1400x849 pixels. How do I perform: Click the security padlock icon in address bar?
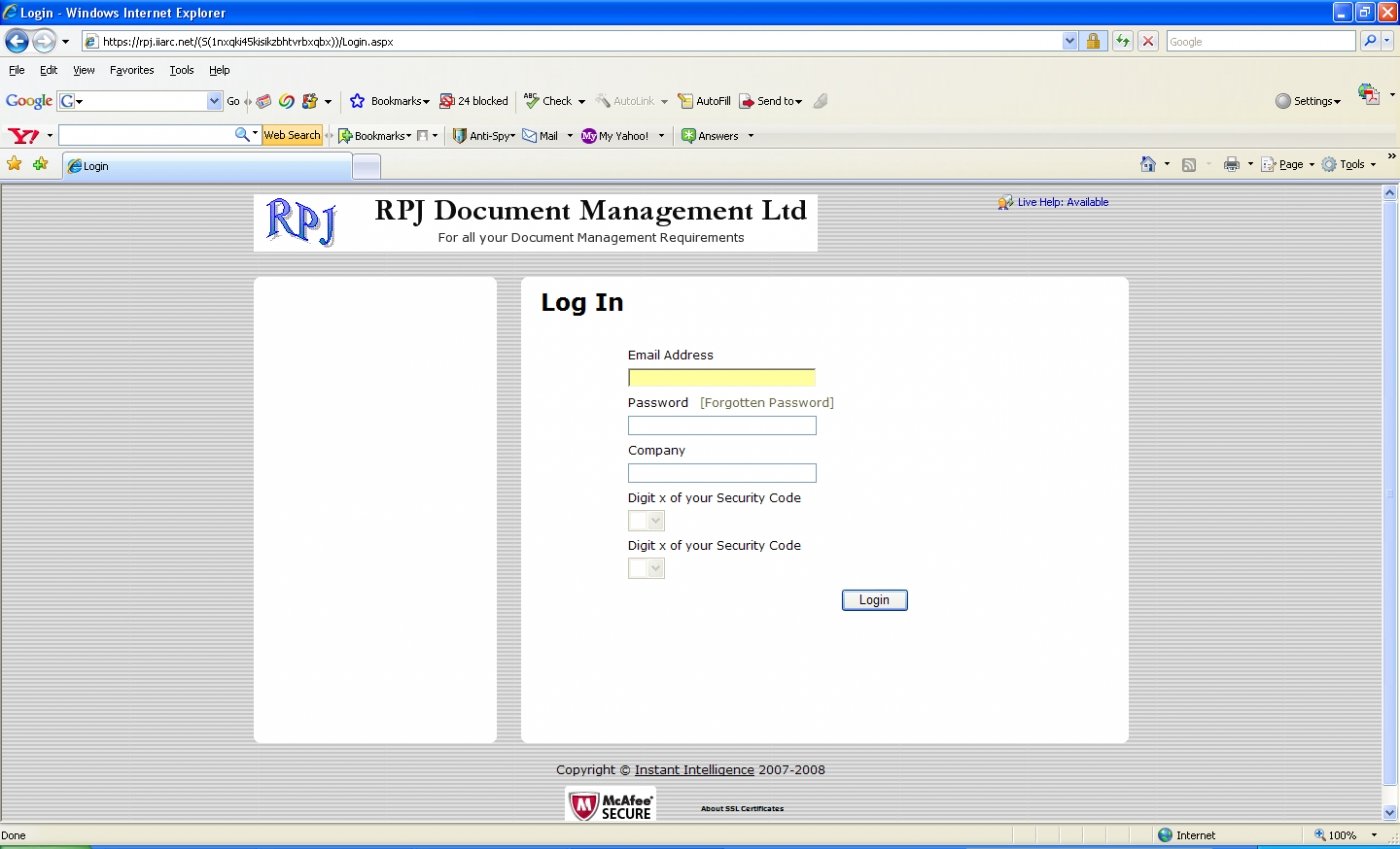point(1093,41)
